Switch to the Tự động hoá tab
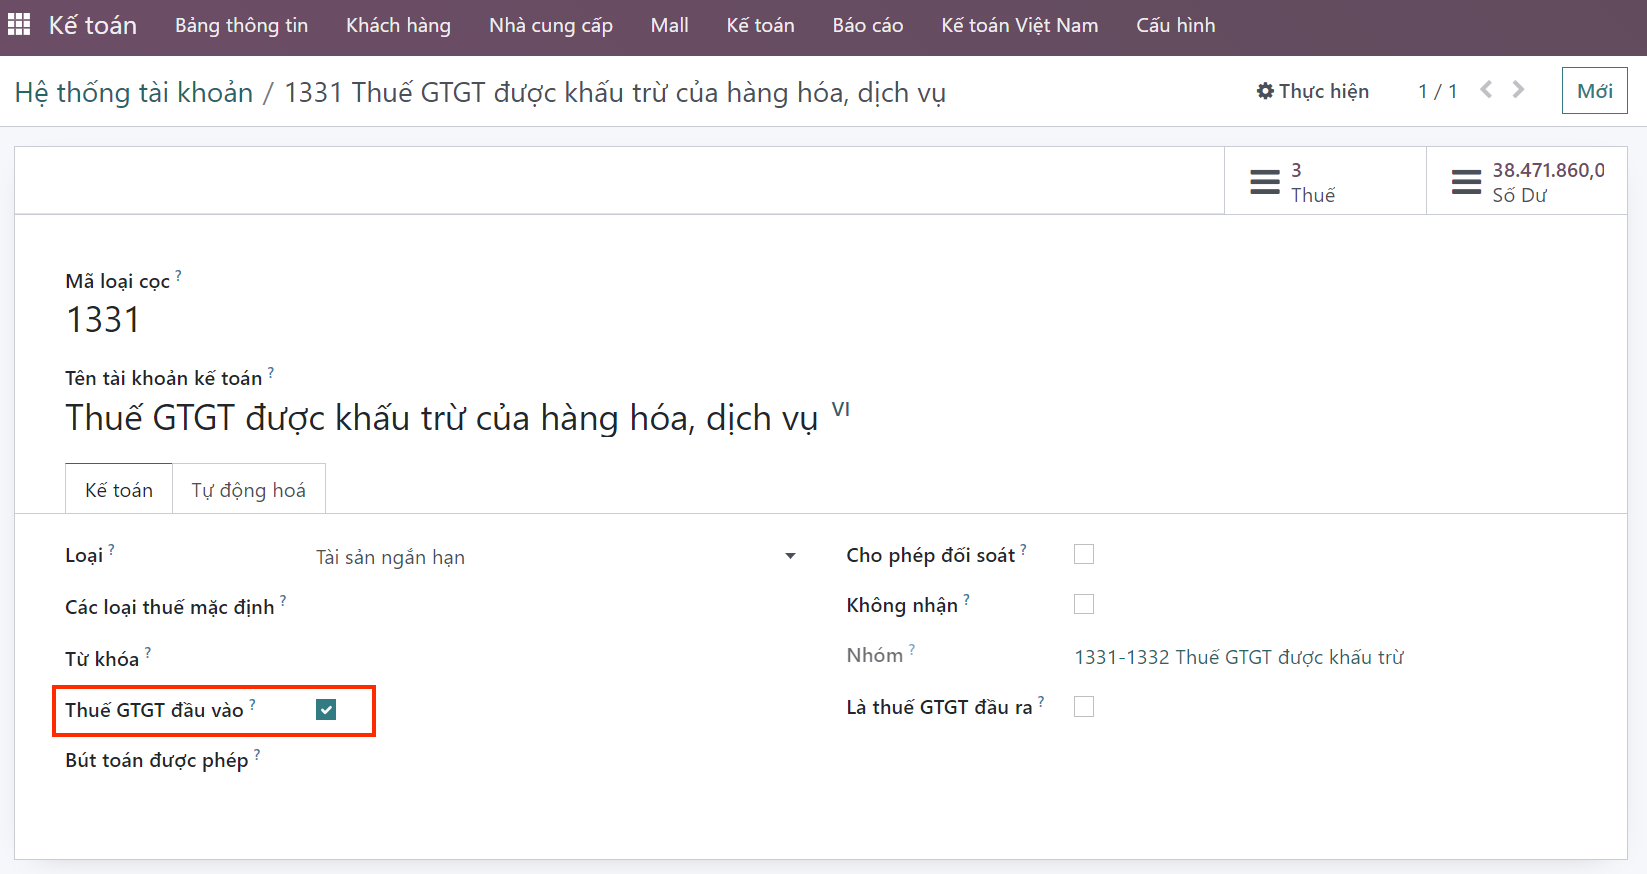Screen dimensions: 1647x874 249,489
